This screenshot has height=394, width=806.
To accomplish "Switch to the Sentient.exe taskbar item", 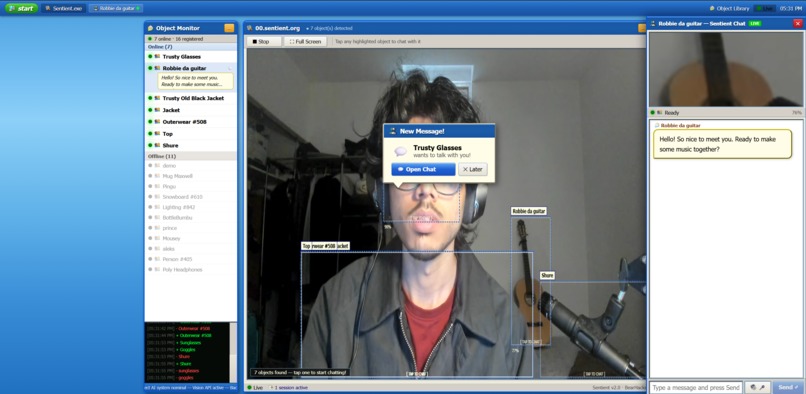I will [x=64, y=8].
